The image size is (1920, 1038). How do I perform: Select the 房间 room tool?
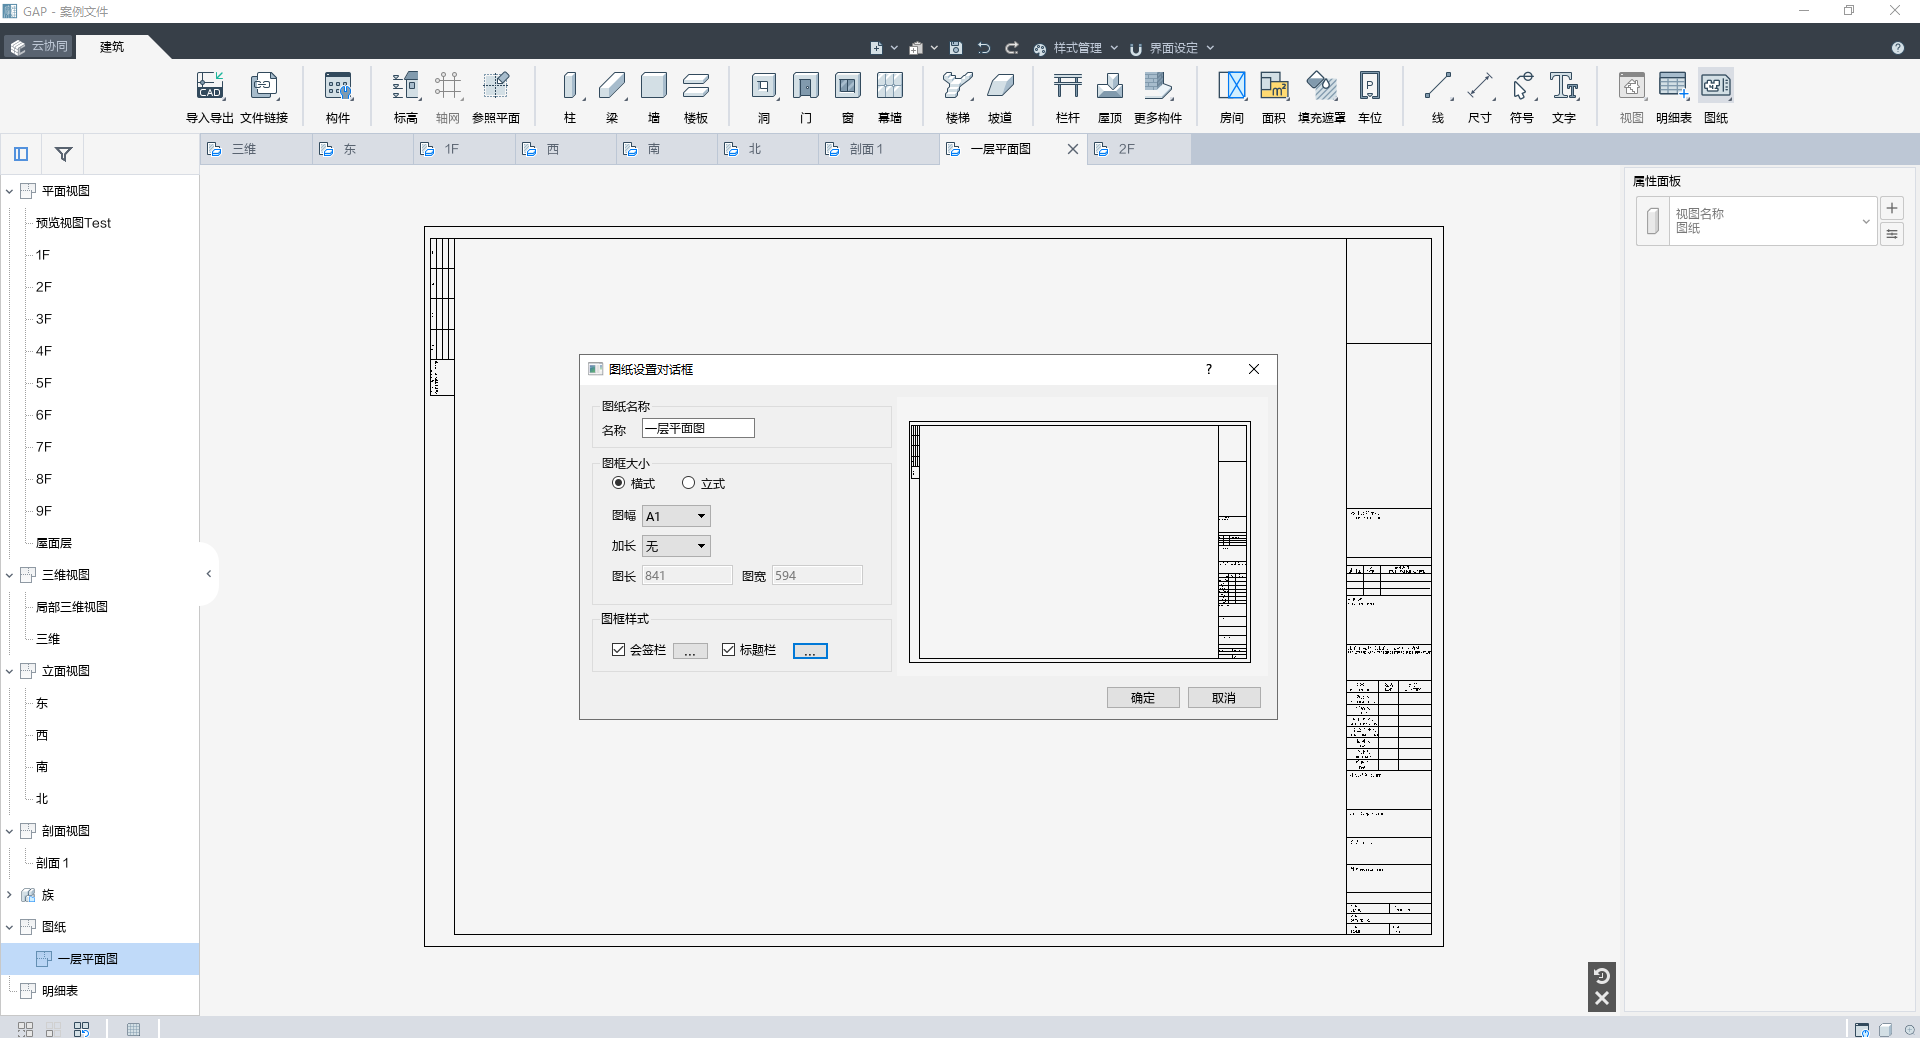1232,97
